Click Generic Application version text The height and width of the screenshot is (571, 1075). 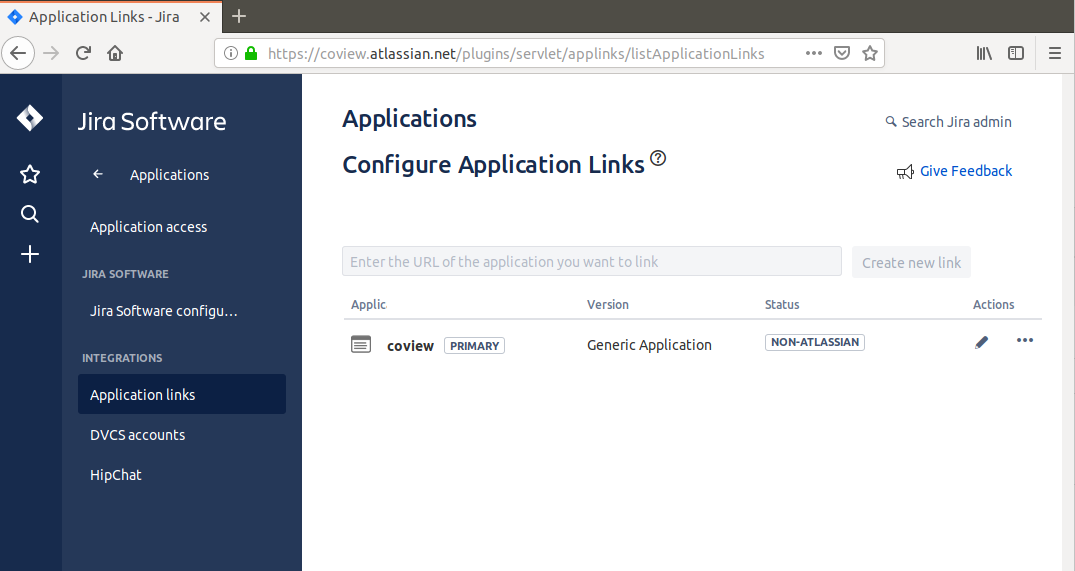[649, 345]
